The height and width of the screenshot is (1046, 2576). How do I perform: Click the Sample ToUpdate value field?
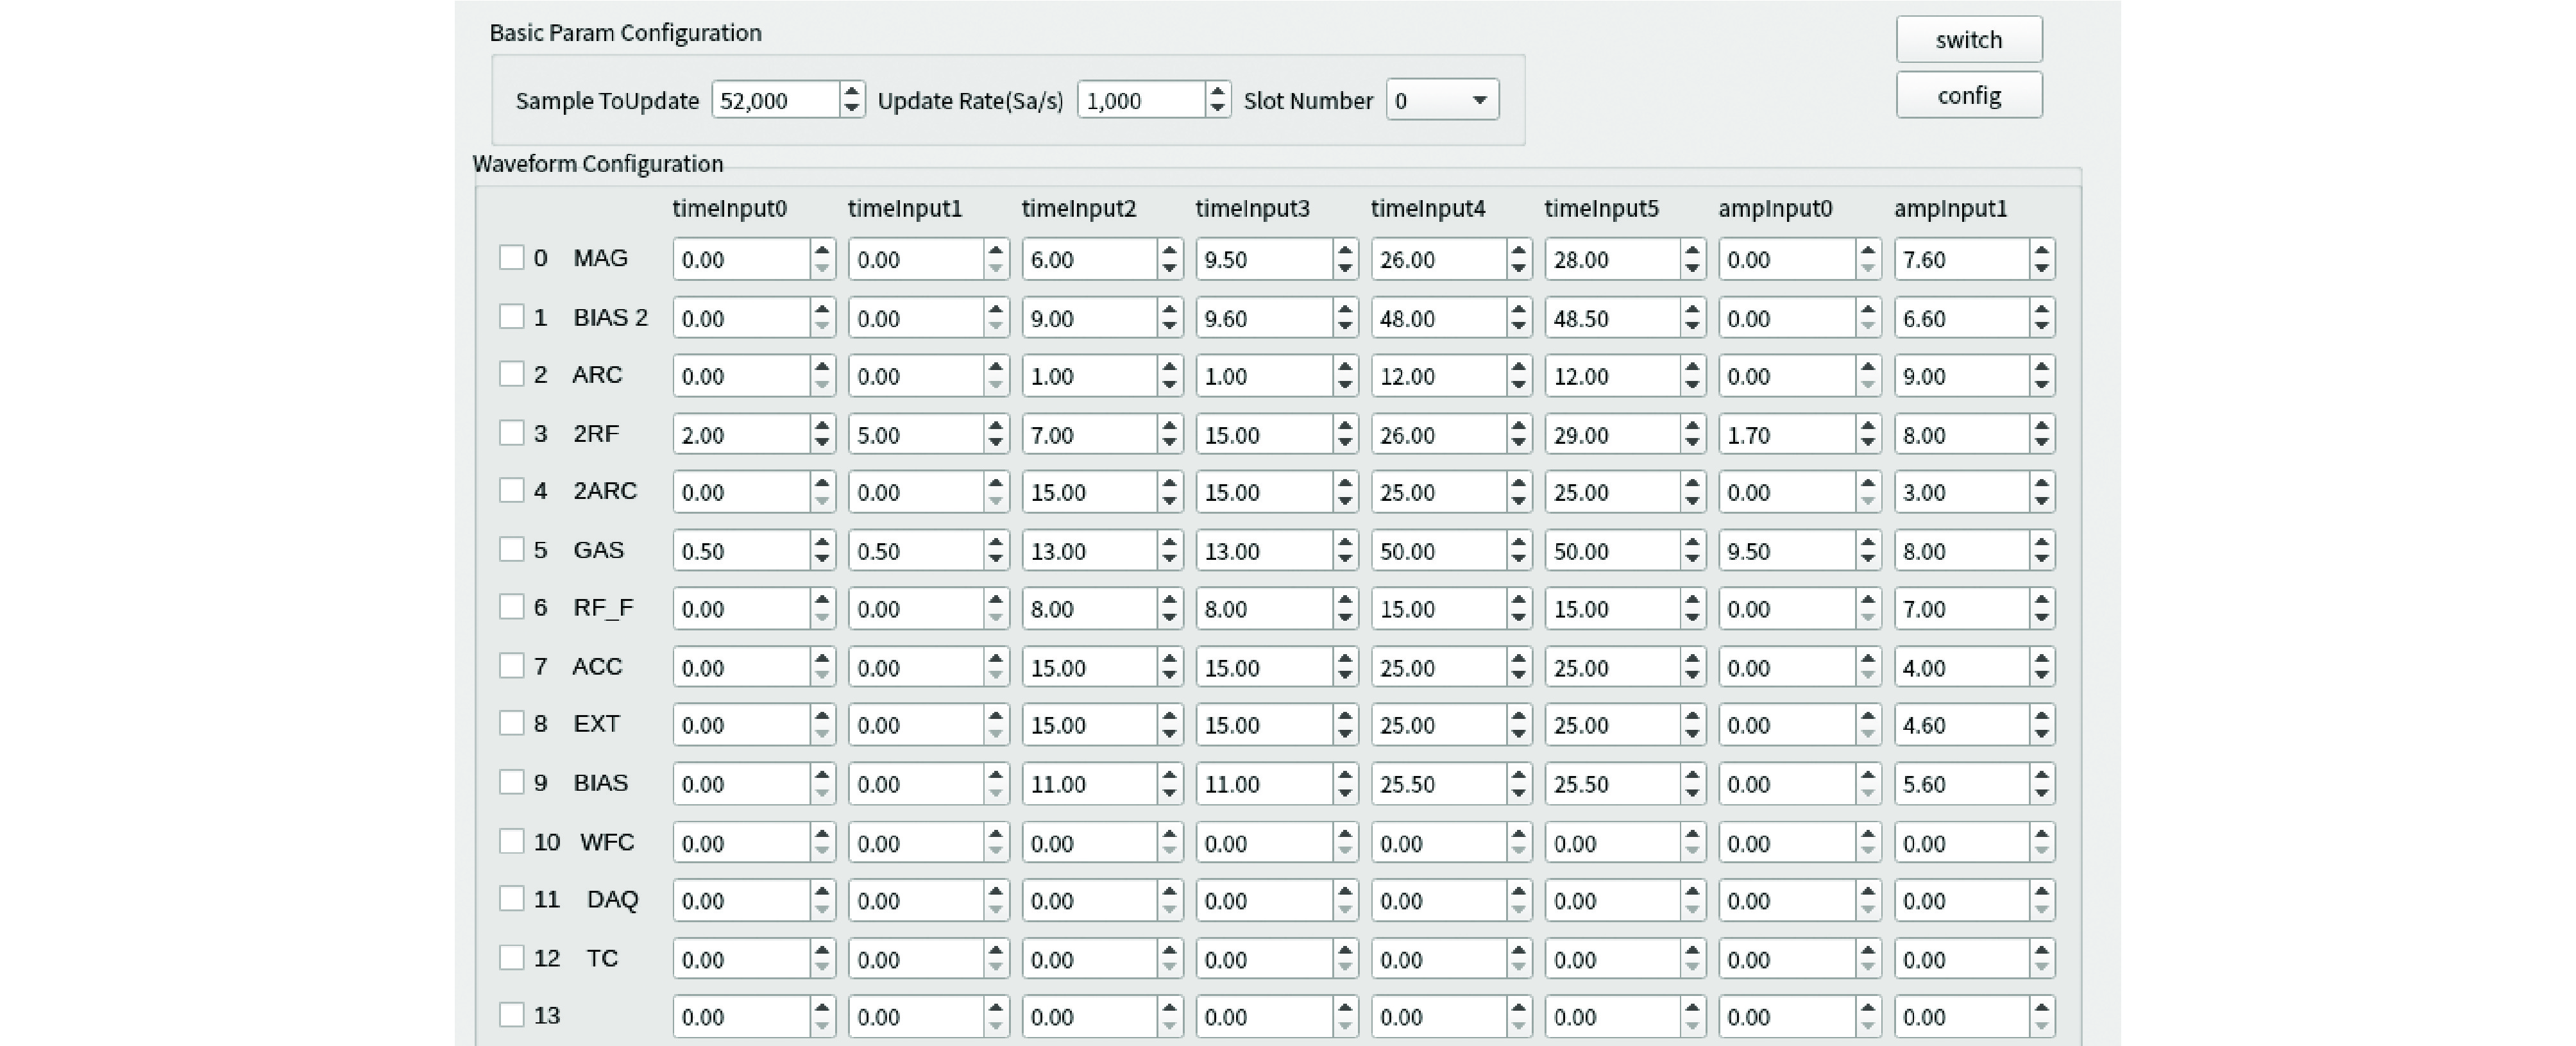click(775, 100)
